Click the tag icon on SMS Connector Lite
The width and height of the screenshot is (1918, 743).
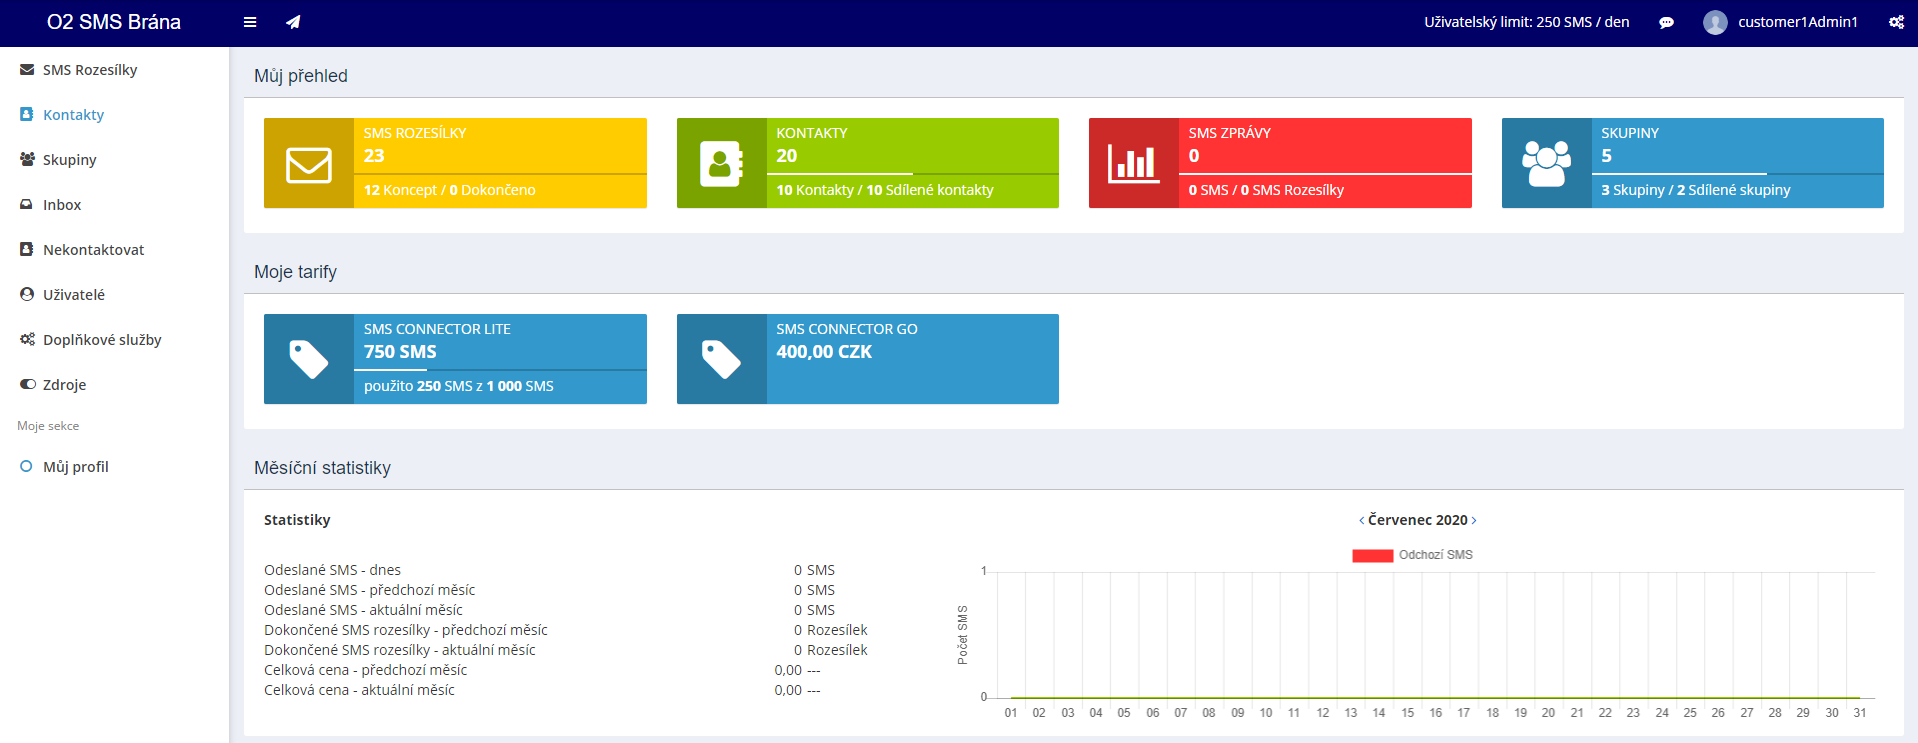pyautogui.click(x=309, y=360)
